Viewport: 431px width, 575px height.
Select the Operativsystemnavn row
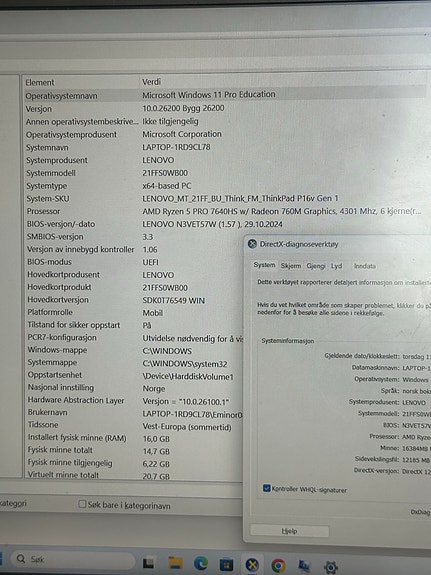click(x=224, y=95)
